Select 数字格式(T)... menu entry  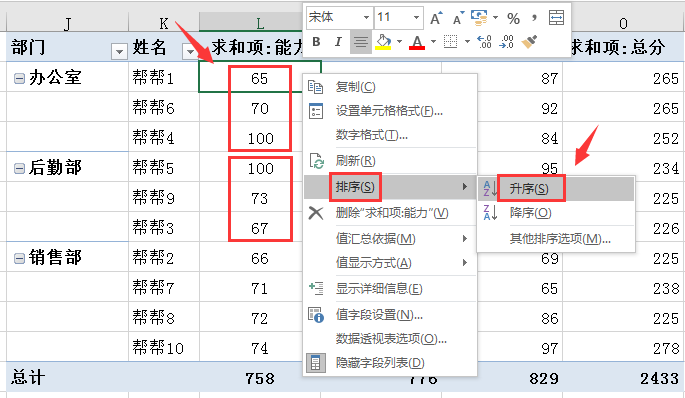[390, 135]
